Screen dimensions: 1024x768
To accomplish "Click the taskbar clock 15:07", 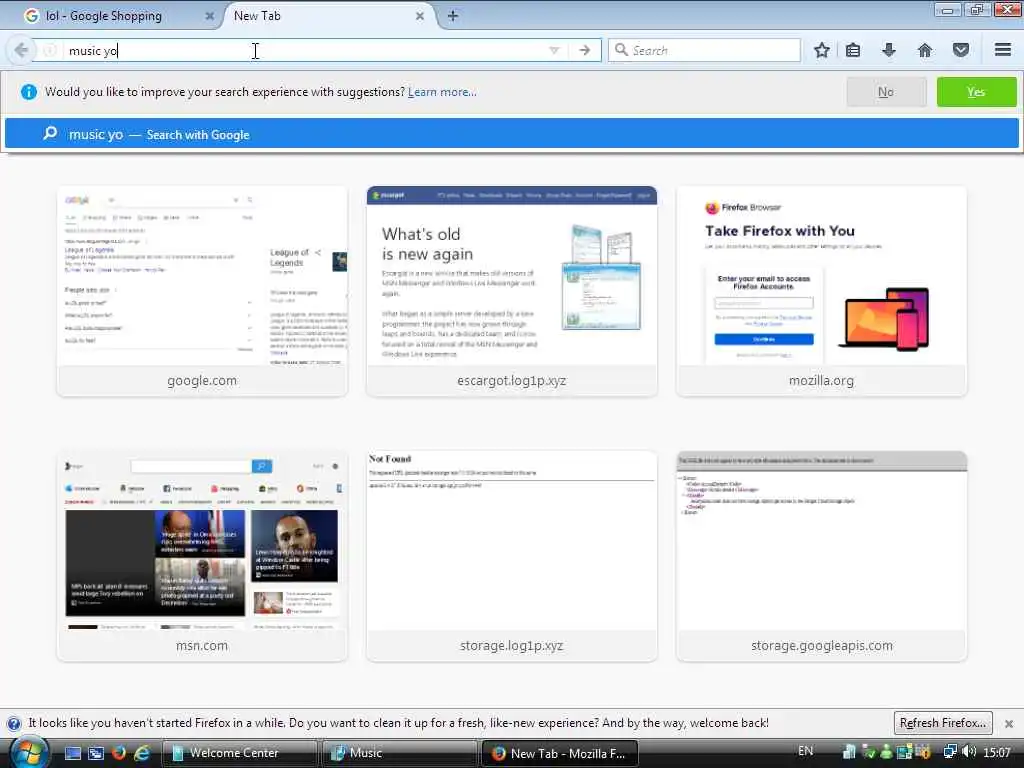I will [997, 752].
